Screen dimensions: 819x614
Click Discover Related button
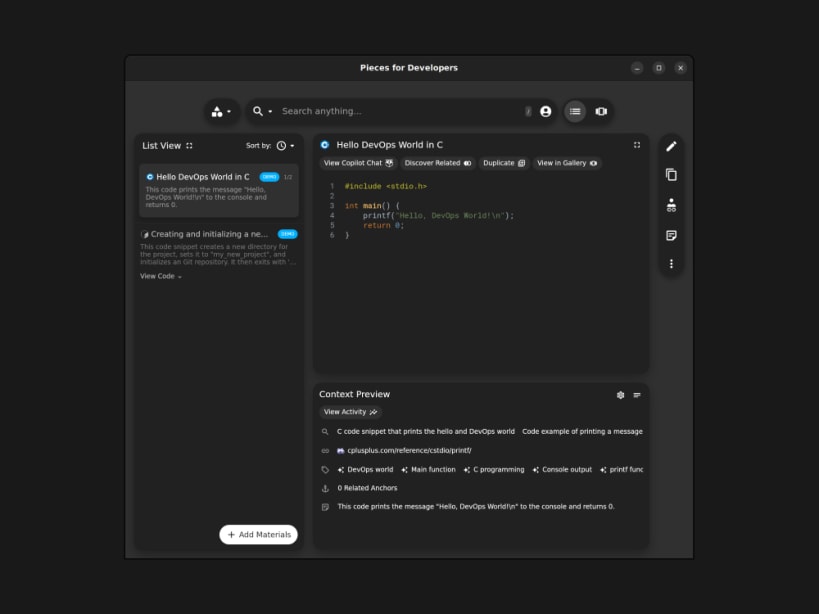click(438, 163)
